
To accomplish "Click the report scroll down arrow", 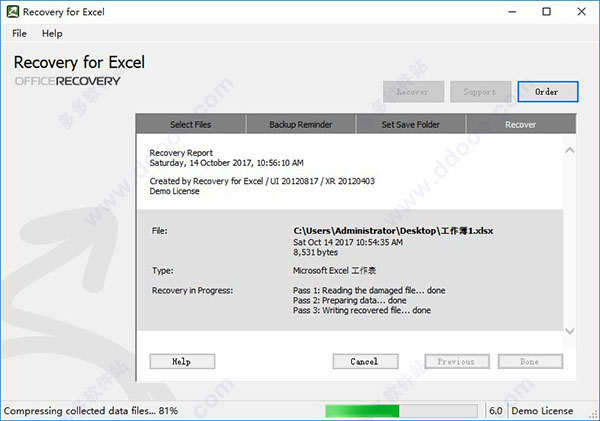I will pos(569,331).
